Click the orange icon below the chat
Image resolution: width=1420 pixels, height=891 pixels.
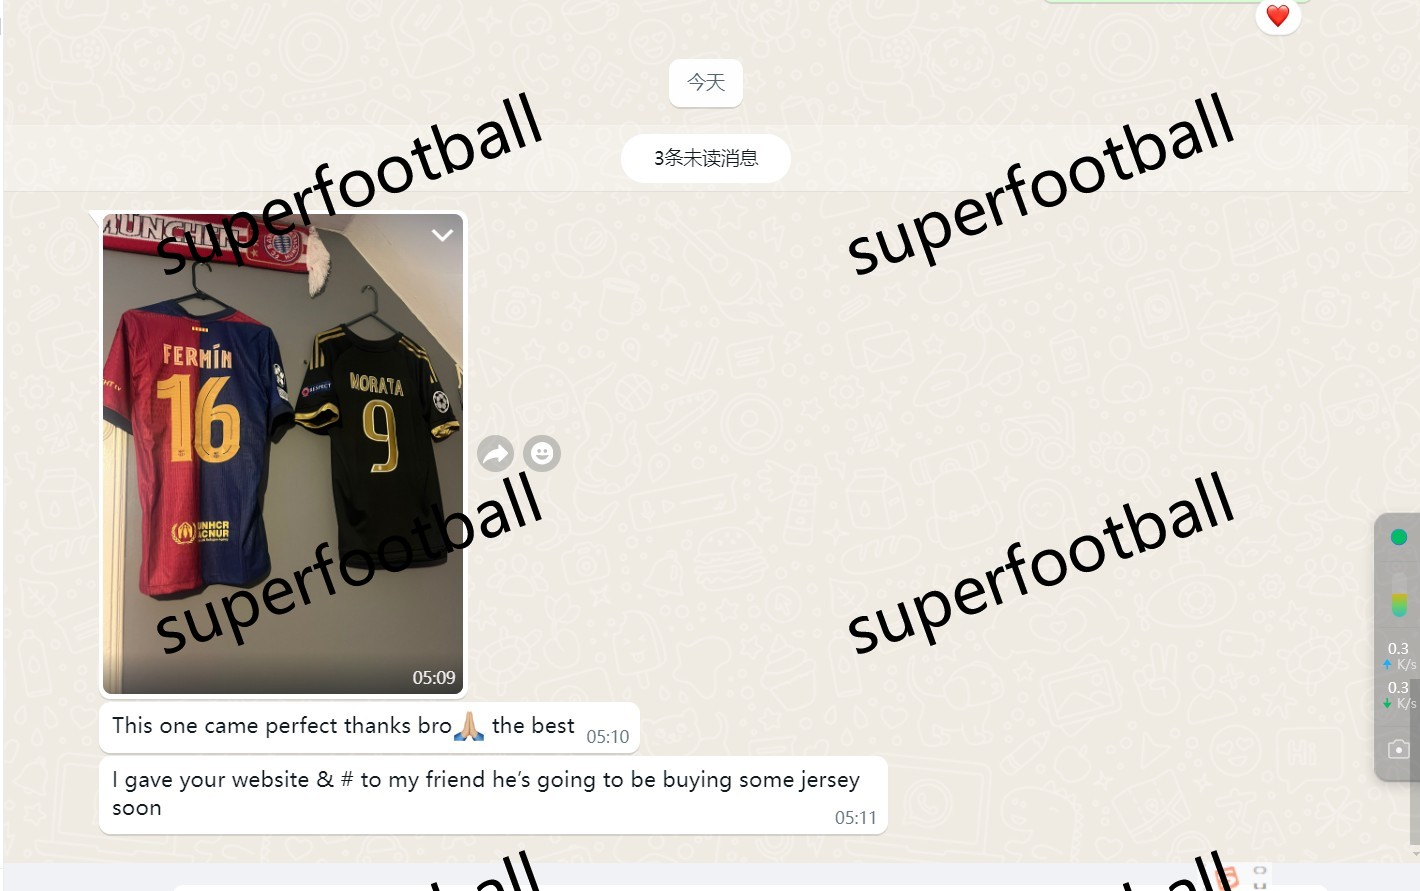coord(1227,878)
